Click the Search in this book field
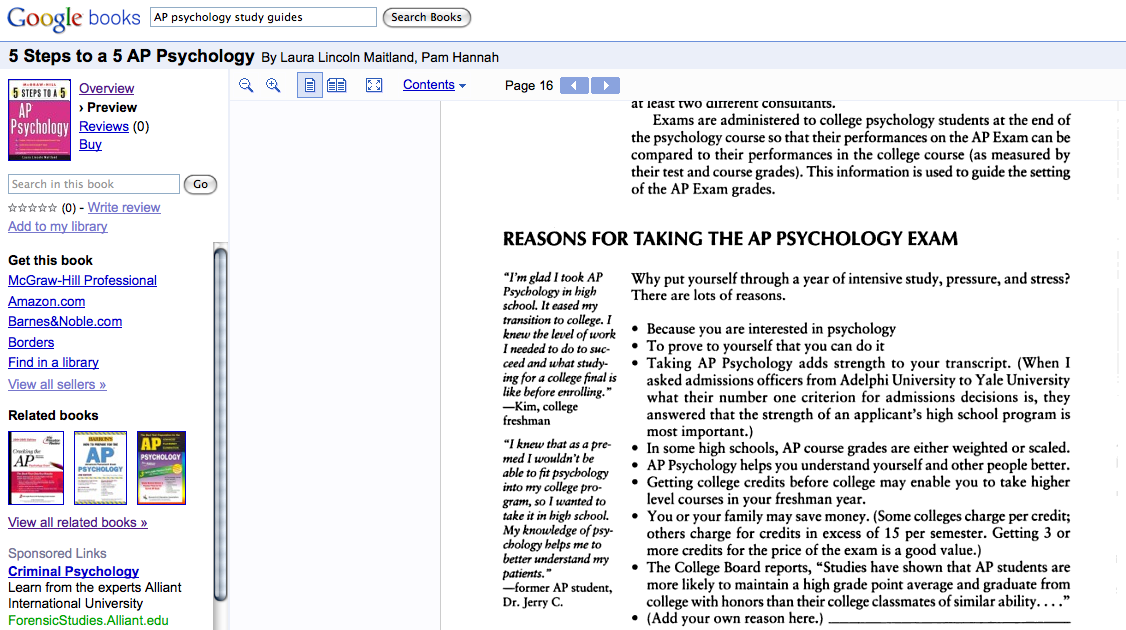 pos(93,184)
